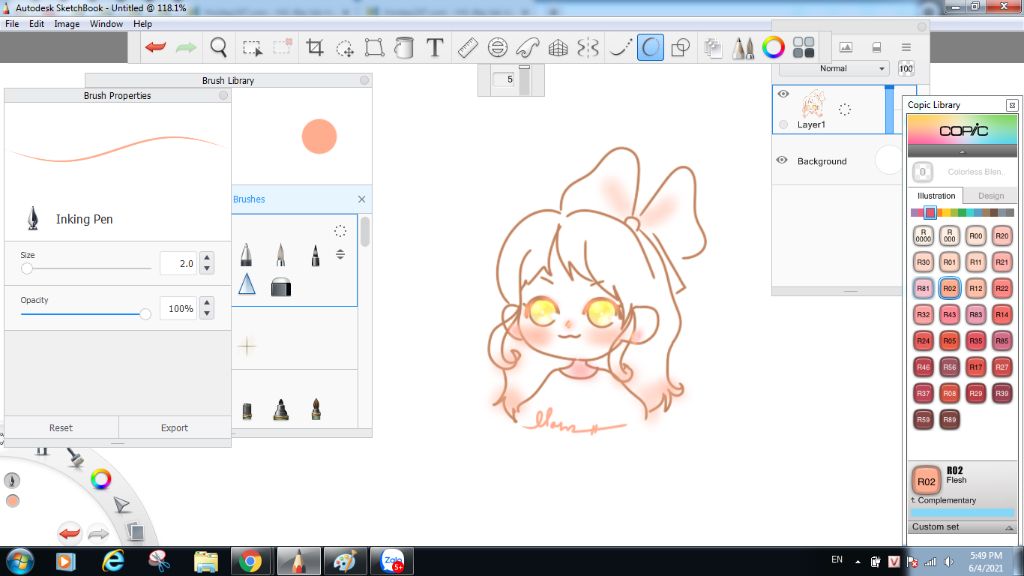The image size is (1024, 576).
Task: Open the Window menu
Action: point(106,24)
